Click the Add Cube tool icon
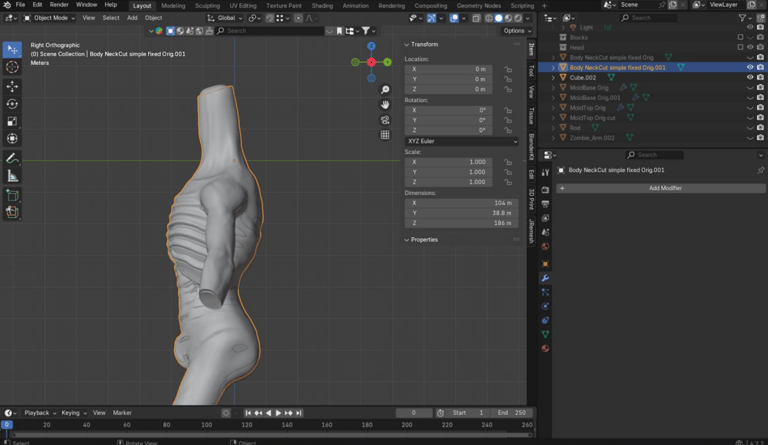 [x=12, y=195]
